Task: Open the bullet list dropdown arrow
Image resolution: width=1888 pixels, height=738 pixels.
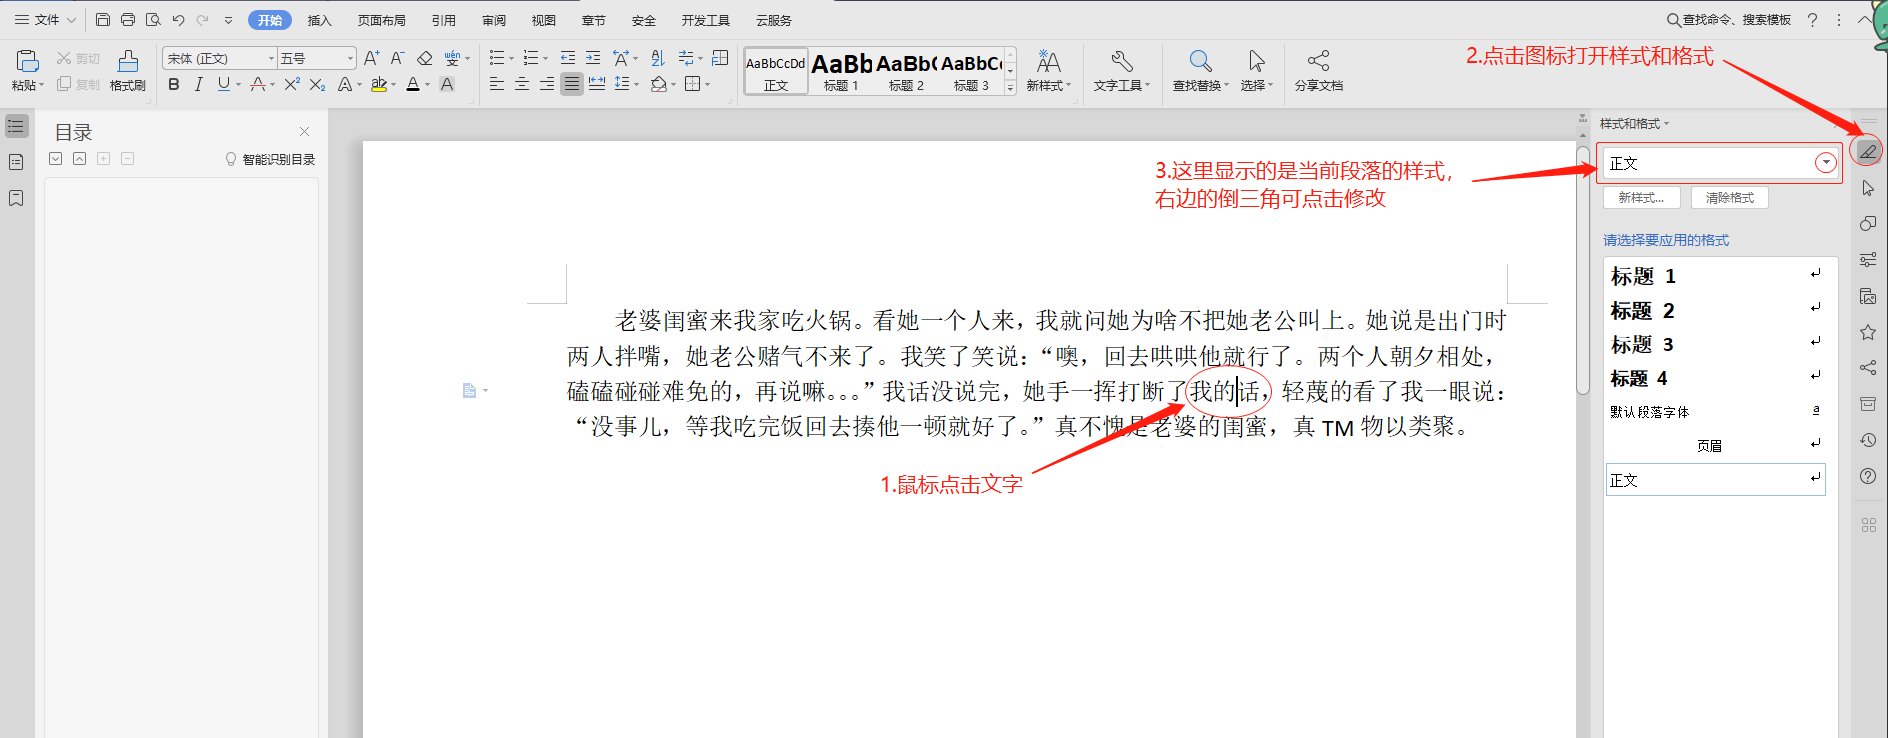Action: point(512,59)
